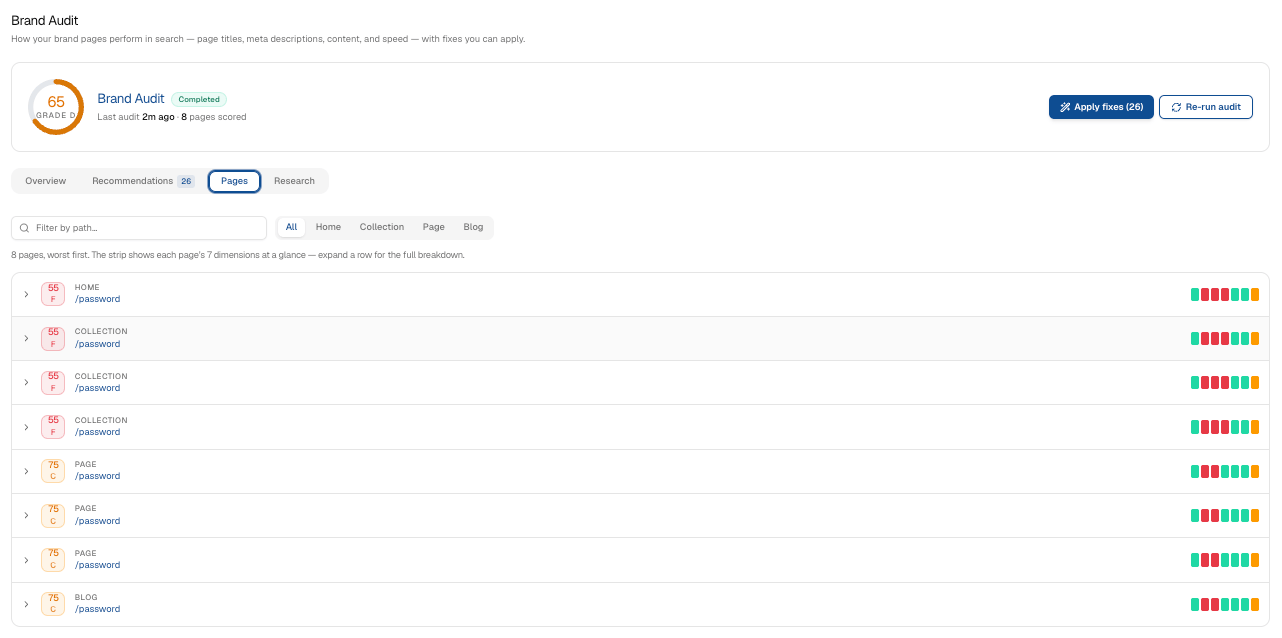
Task: Click the magnifier icon in the path filter
Action: pos(24,228)
